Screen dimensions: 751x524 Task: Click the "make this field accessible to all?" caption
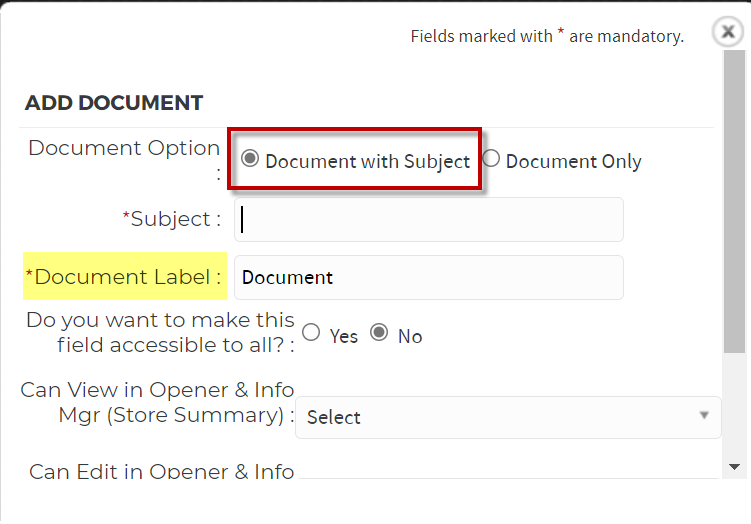160,332
